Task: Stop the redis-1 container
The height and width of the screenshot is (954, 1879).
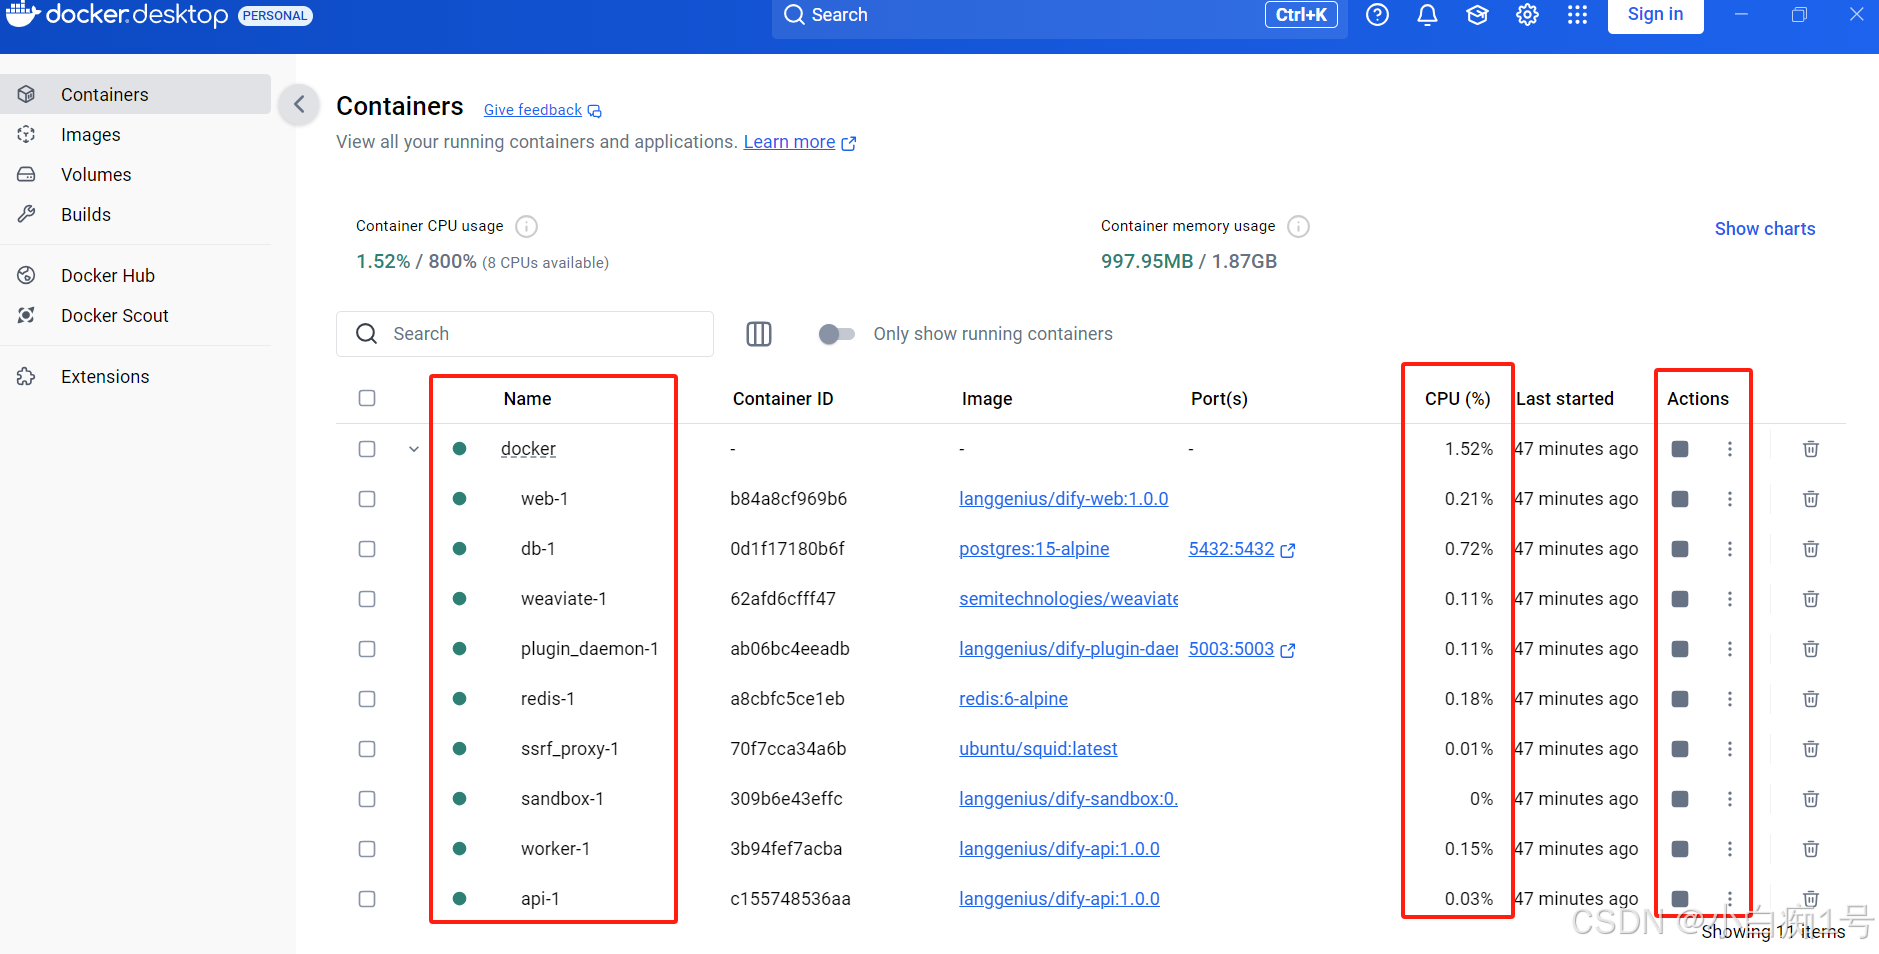Action: point(1680,699)
